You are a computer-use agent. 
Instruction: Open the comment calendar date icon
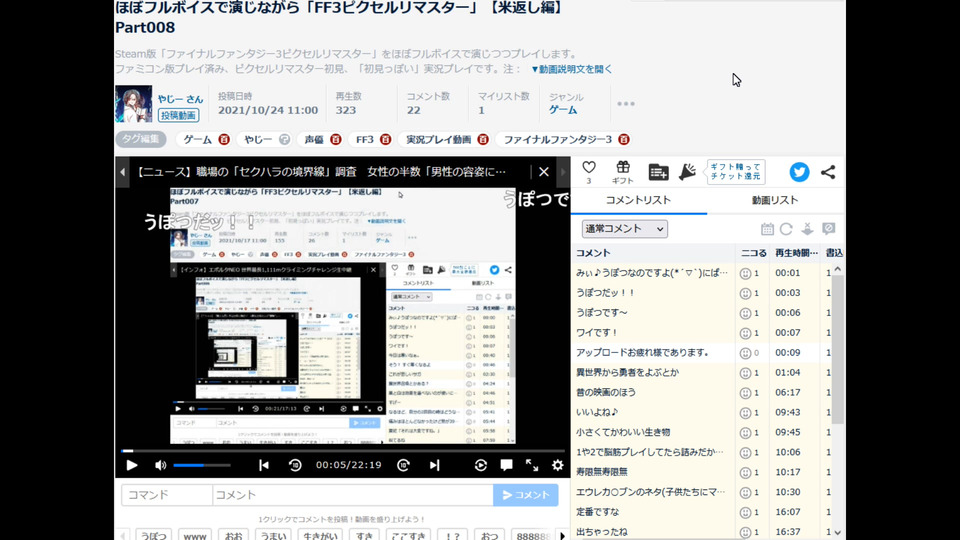(767, 229)
